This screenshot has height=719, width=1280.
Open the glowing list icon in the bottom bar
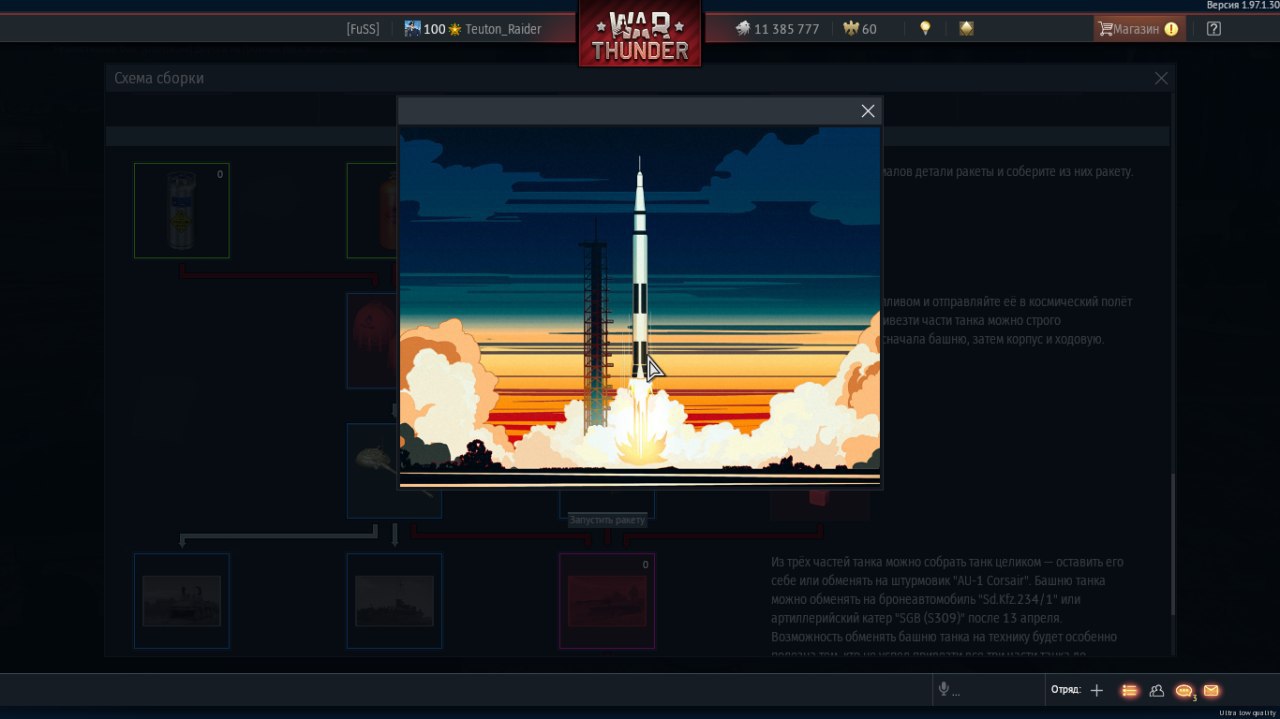point(1130,690)
